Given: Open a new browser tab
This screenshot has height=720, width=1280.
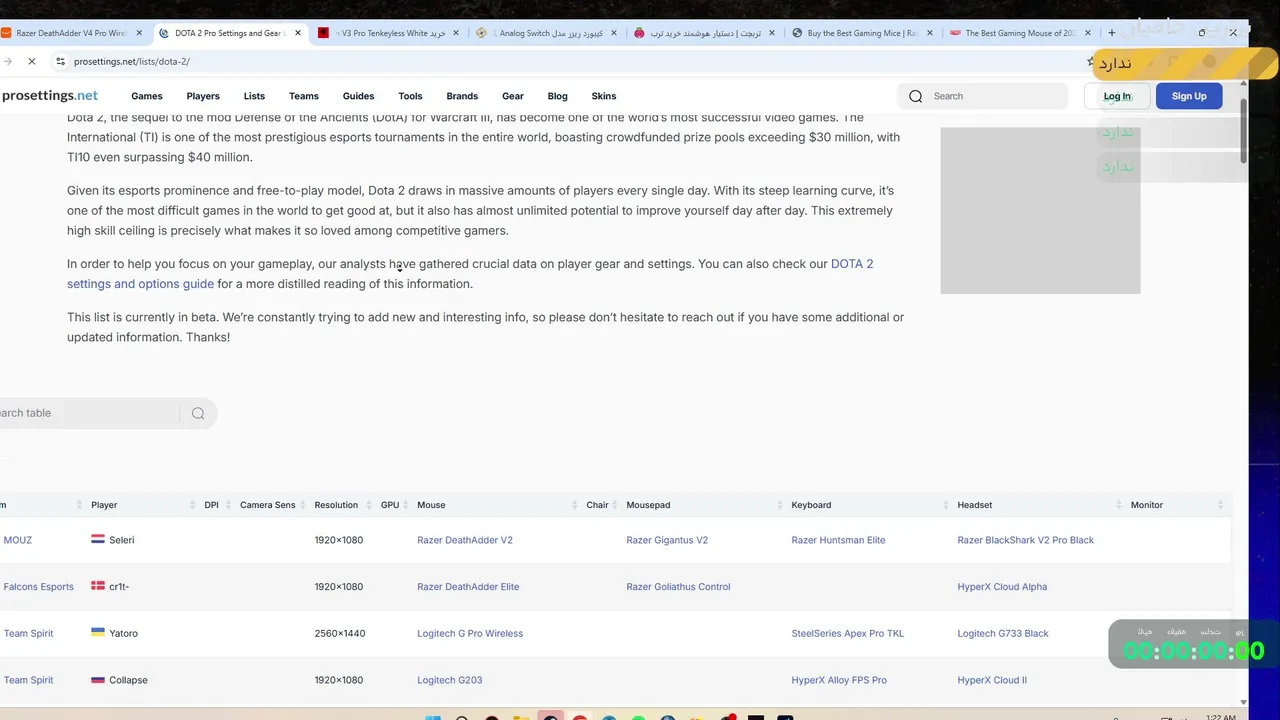Looking at the screenshot, I should (1111, 33).
